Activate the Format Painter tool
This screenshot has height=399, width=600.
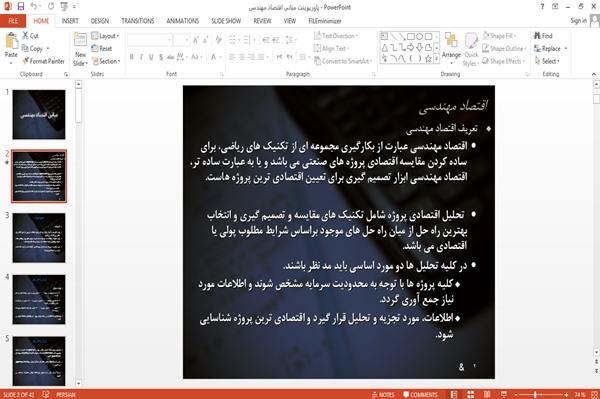[x=43, y=61]
